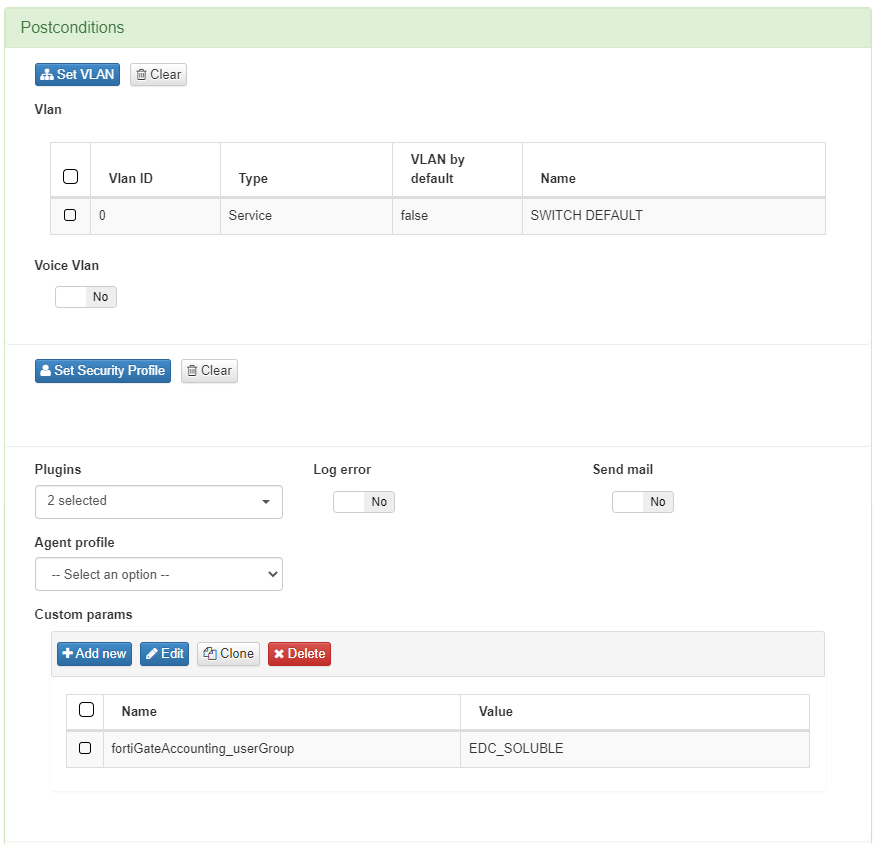Toggle the Voice Vlan switch
Image resolution: width=876 pixels, height=844 pixels.
point(86,297)
